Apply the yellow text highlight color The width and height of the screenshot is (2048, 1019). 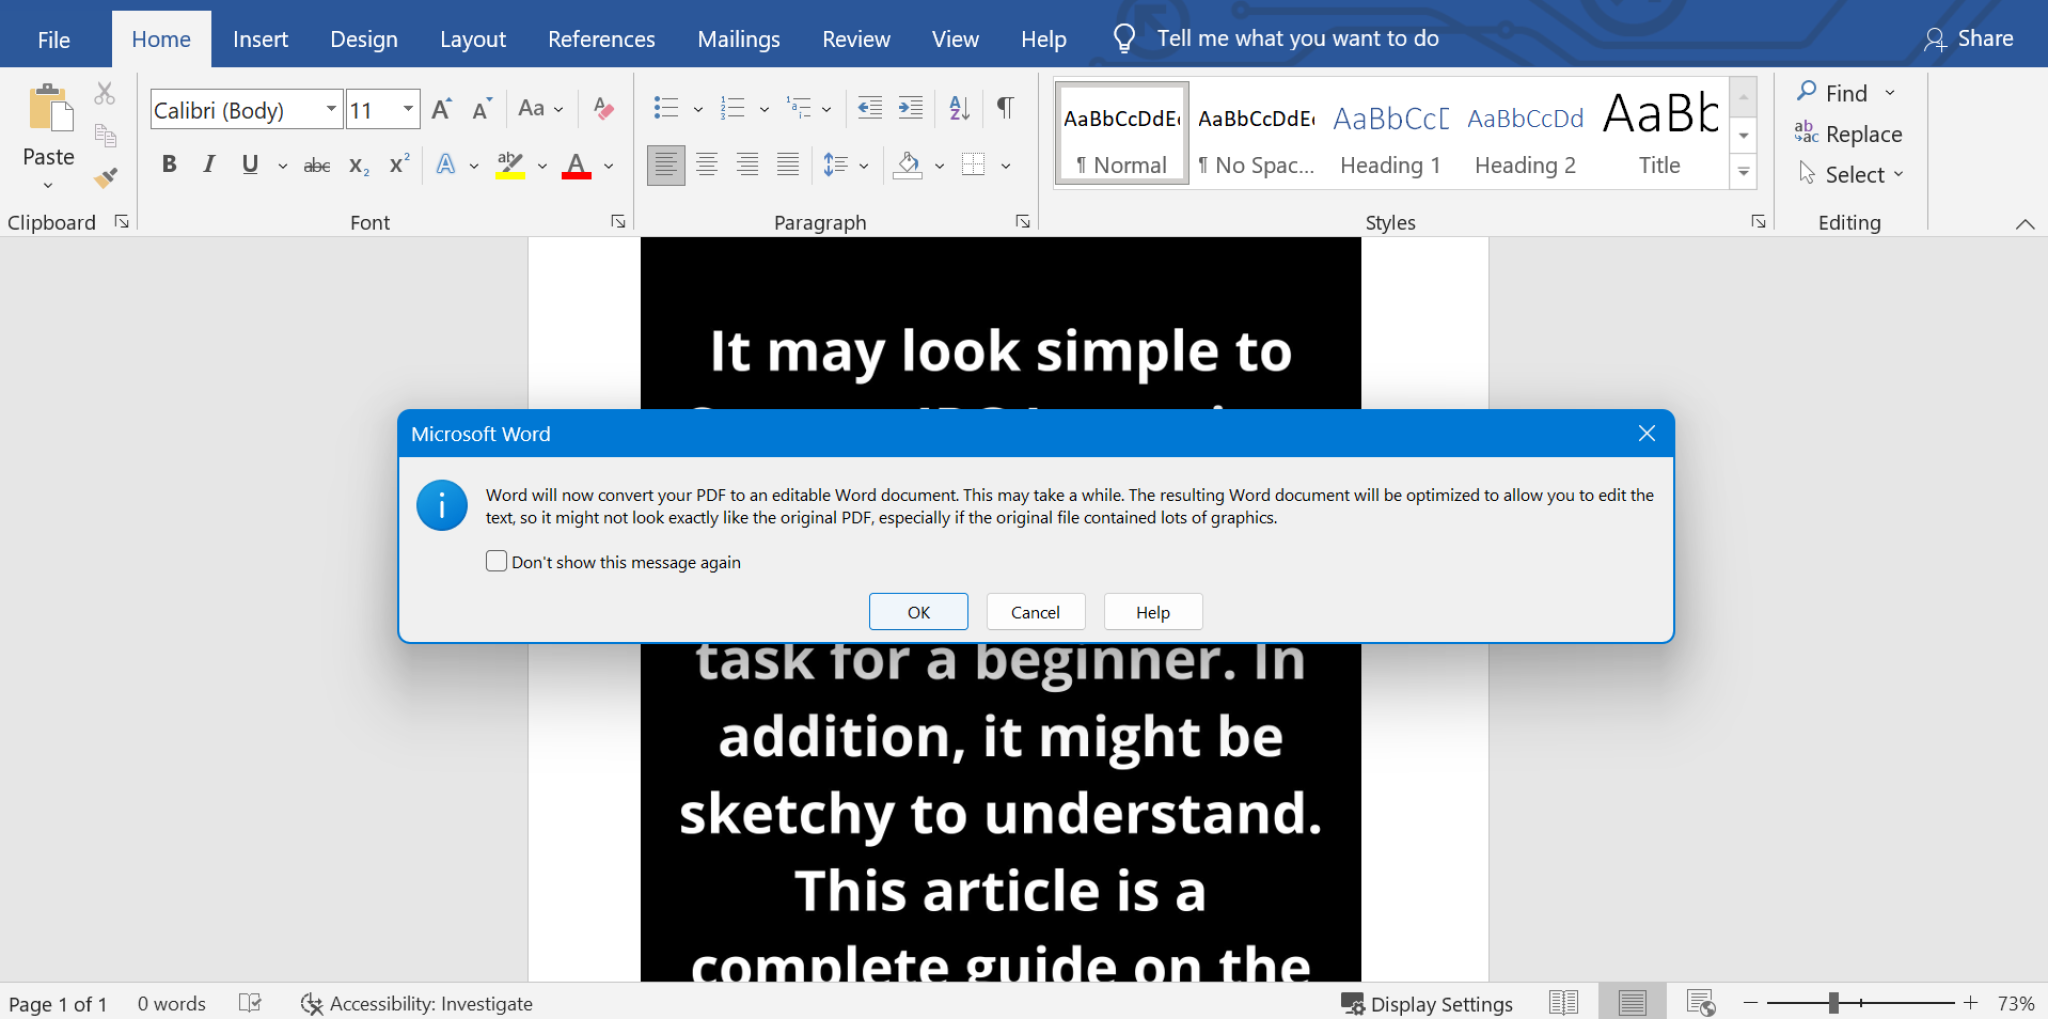pos(511,165)
